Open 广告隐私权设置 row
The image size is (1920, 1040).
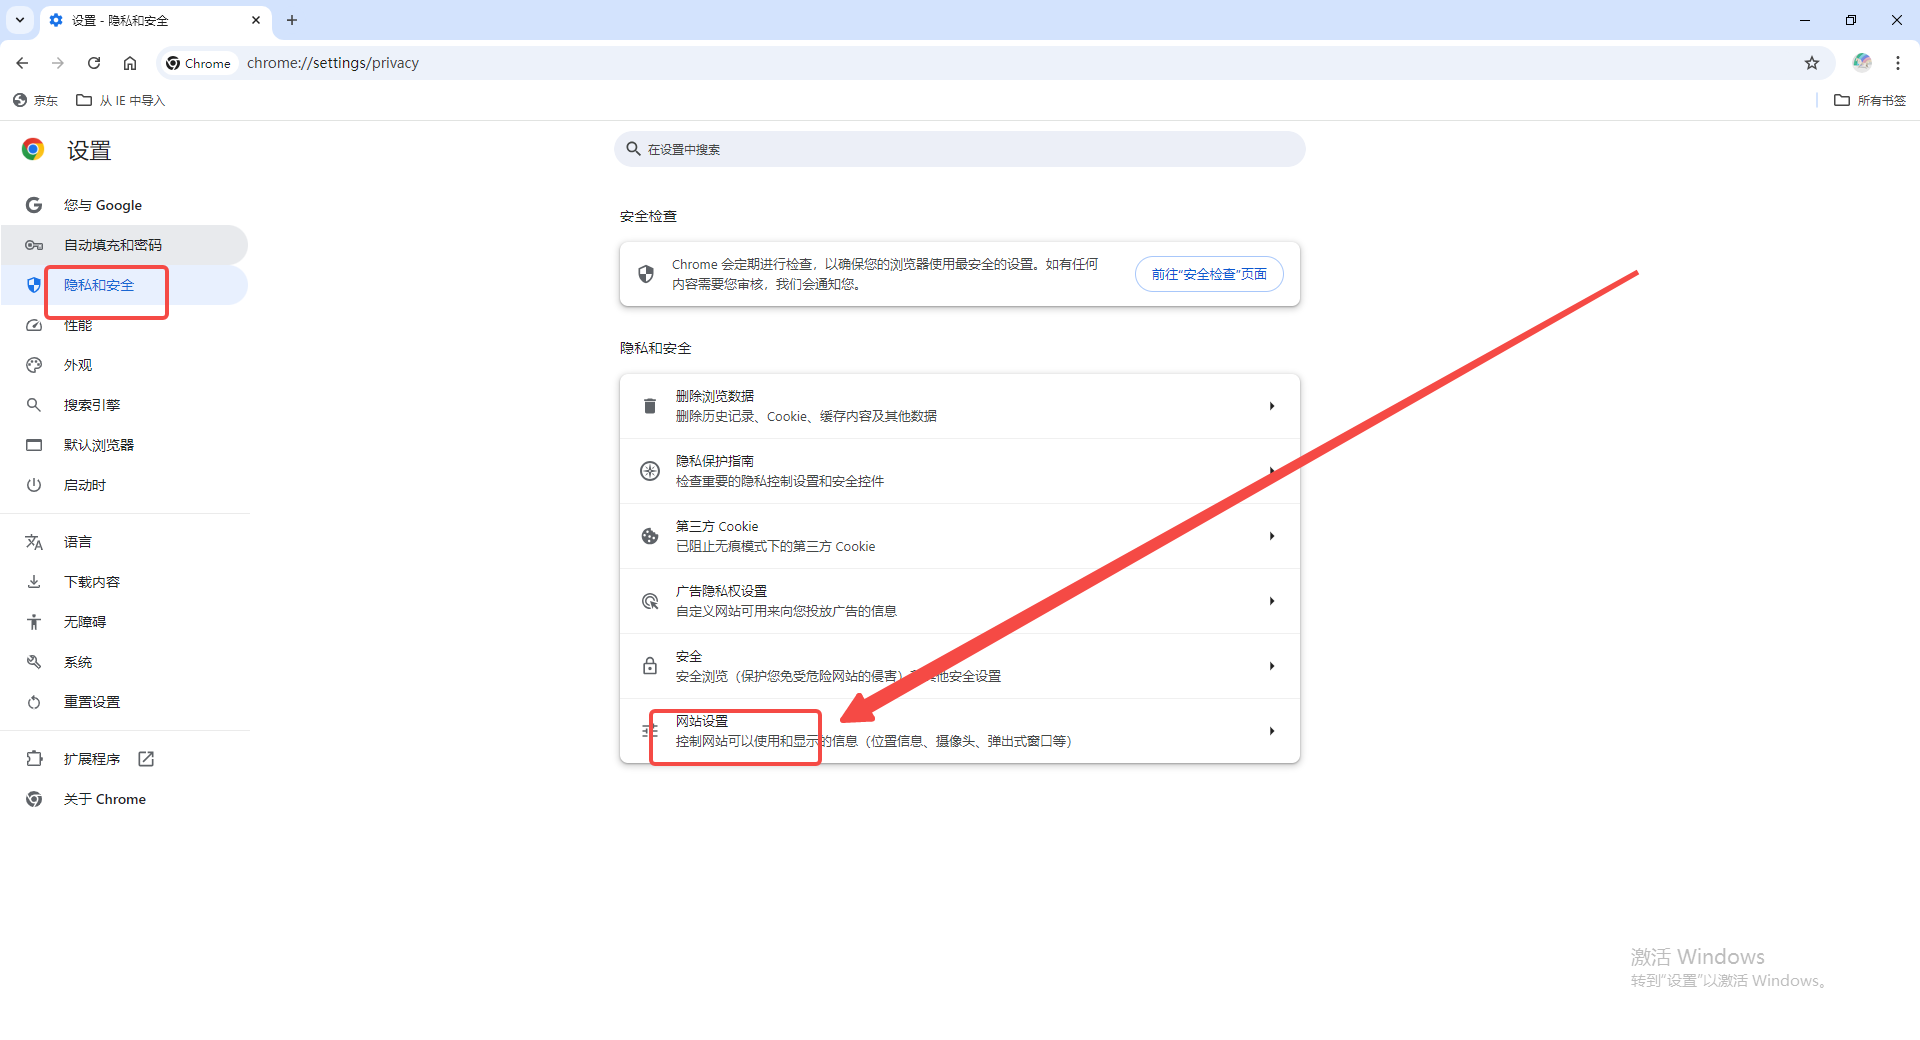click(960, 601)
